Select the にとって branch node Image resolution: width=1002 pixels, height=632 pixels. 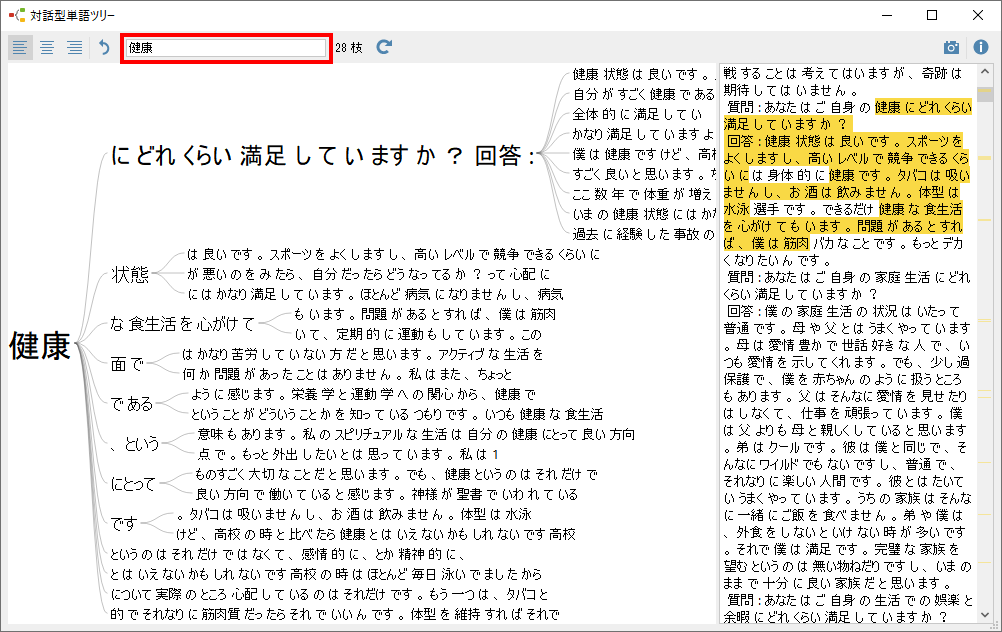pos(133,484)
